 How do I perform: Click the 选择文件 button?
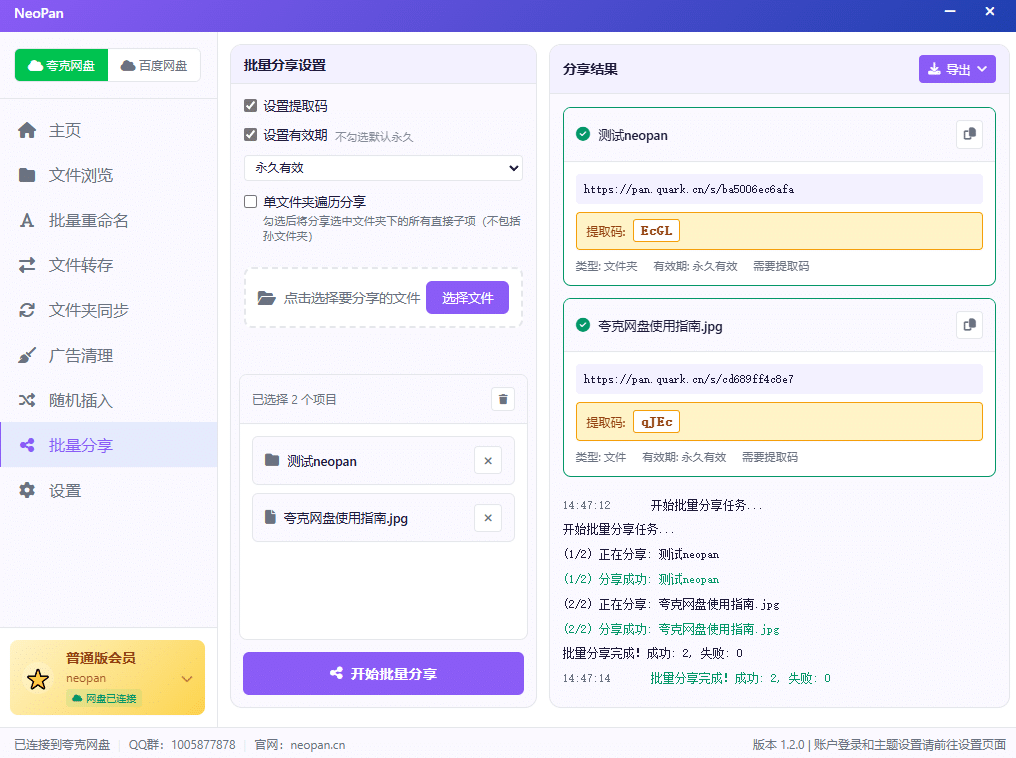[467, 297]
